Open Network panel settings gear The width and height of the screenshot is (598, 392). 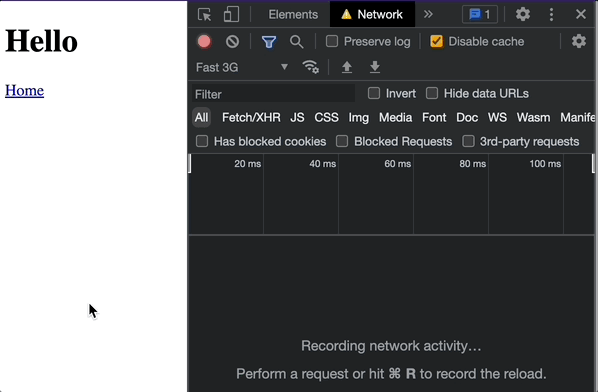click(579, 41)
